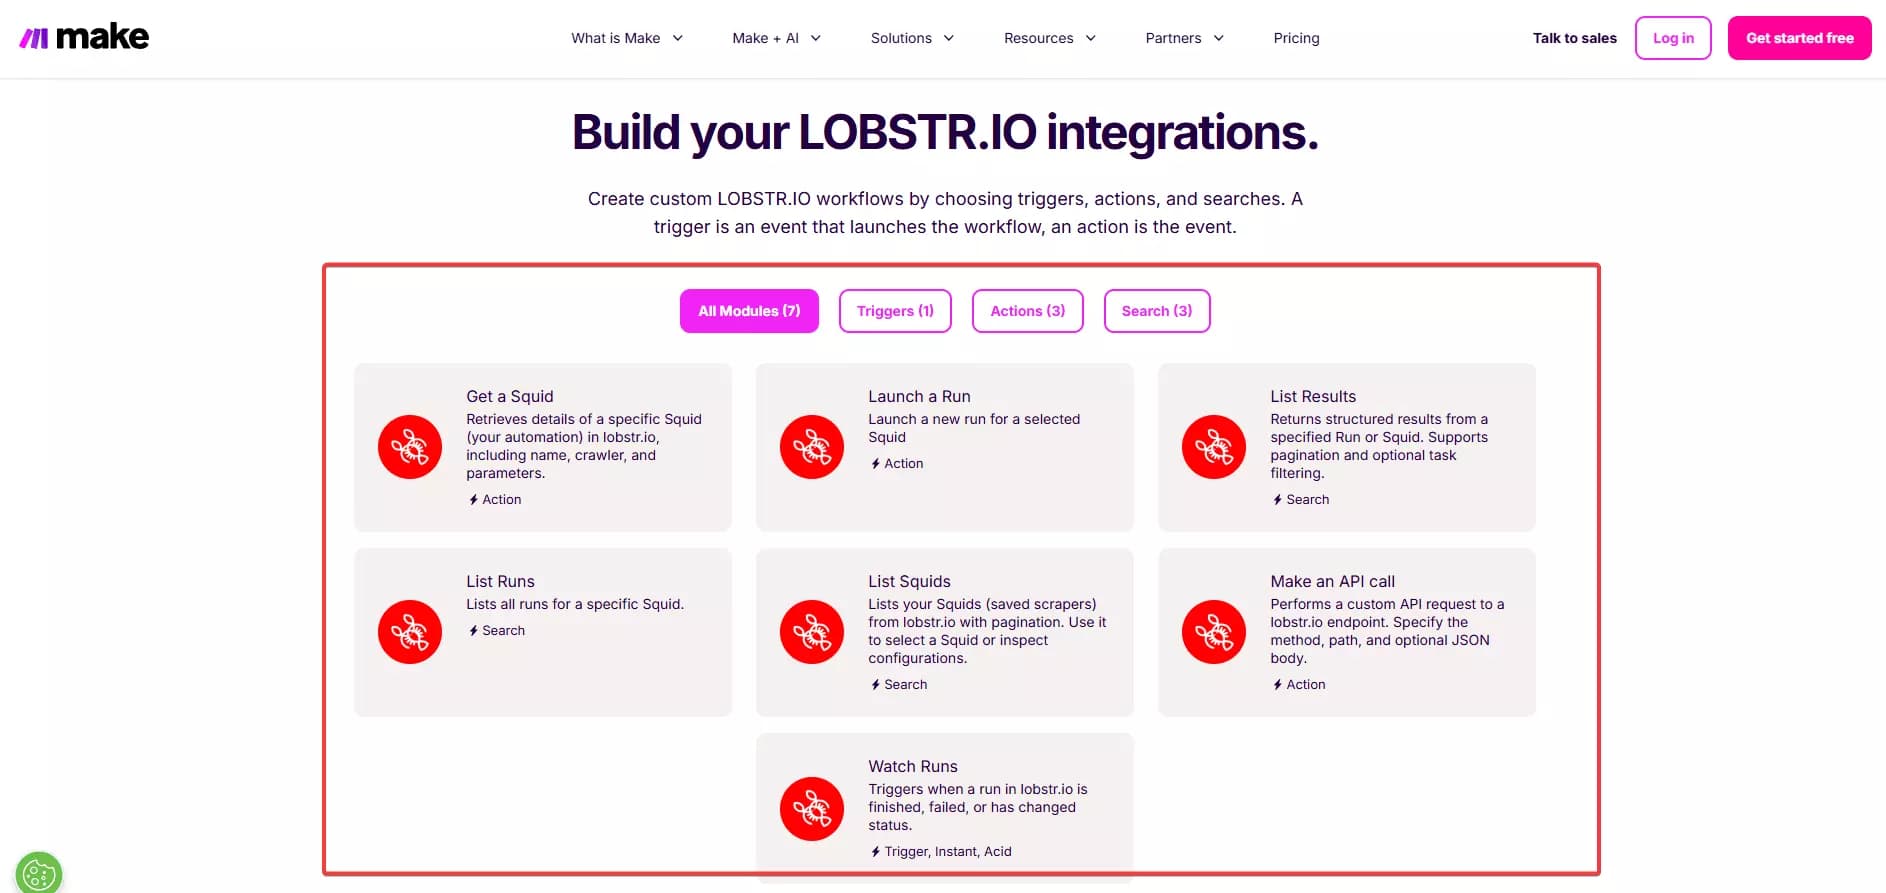
Task: Expand the What is Make chevron
Action: pos(677,38)
